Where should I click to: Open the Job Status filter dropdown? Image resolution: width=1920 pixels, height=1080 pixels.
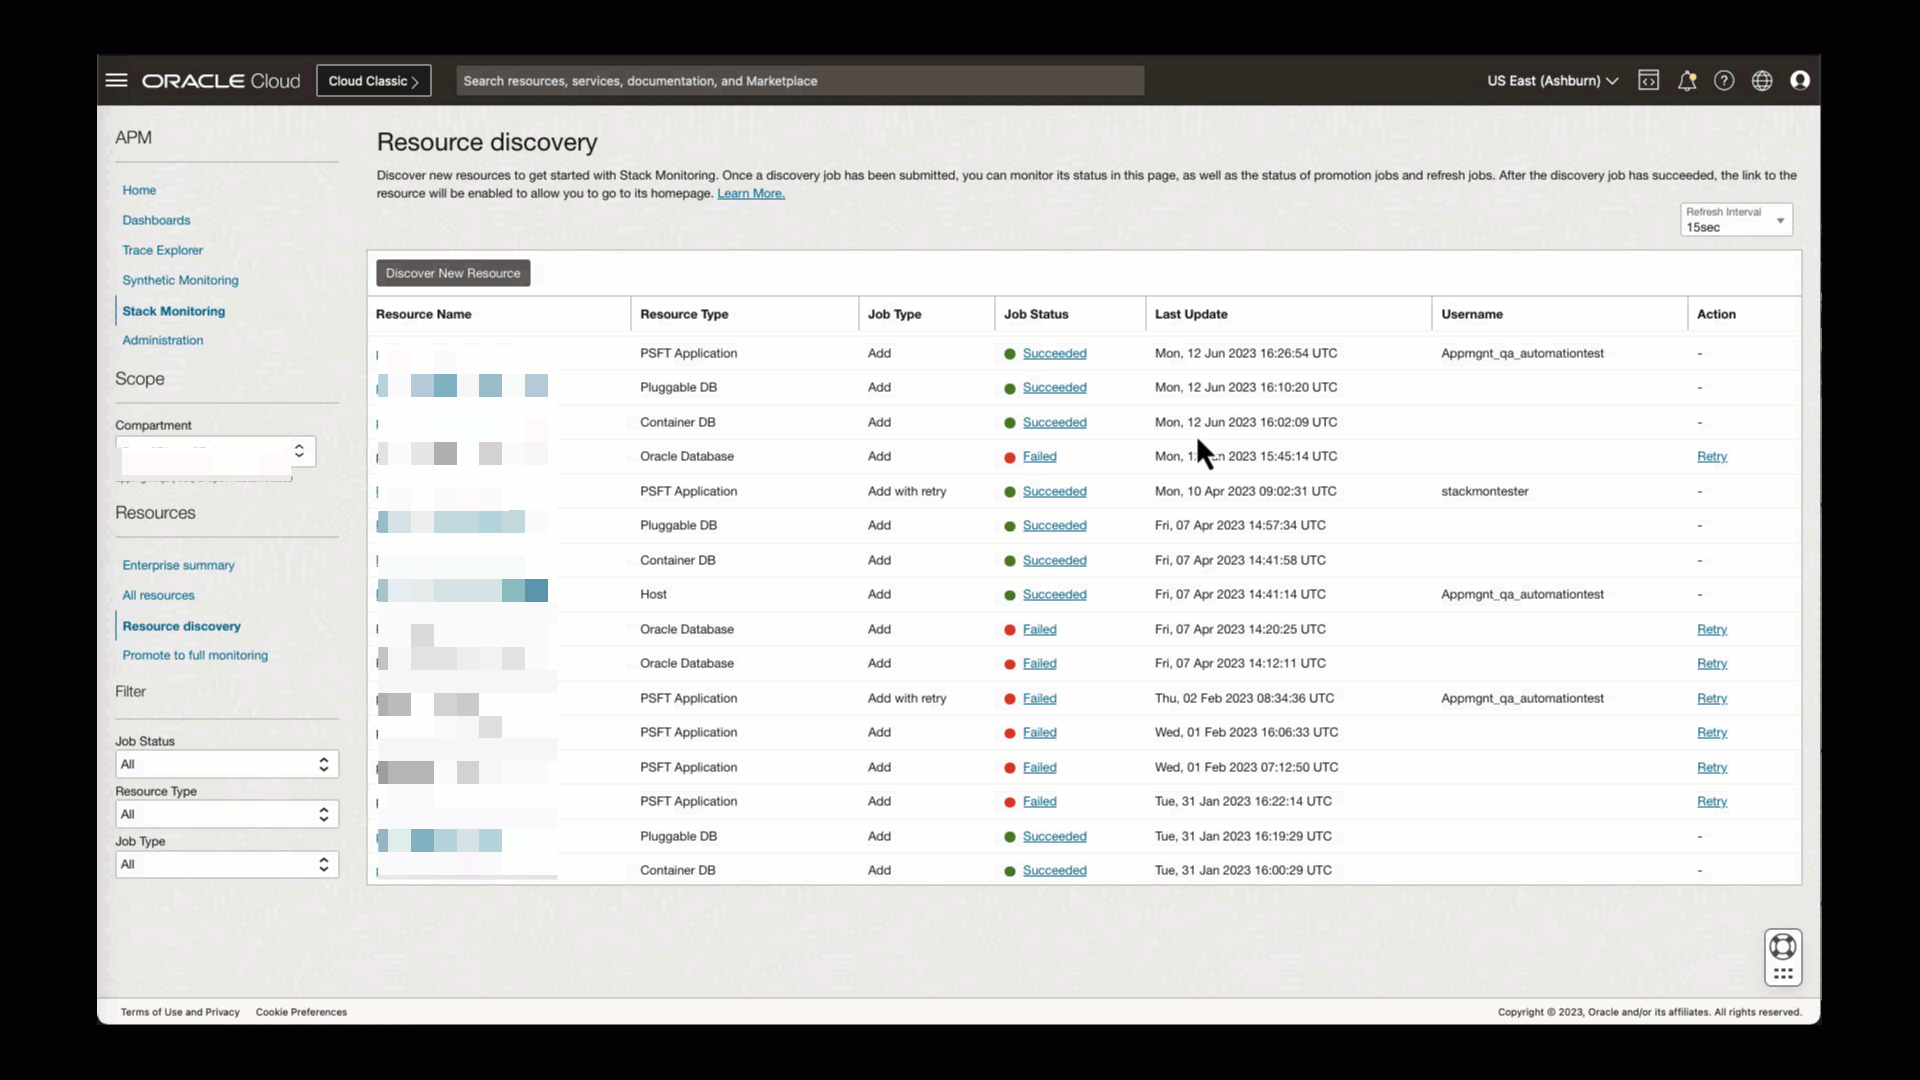tap(226, 764)
